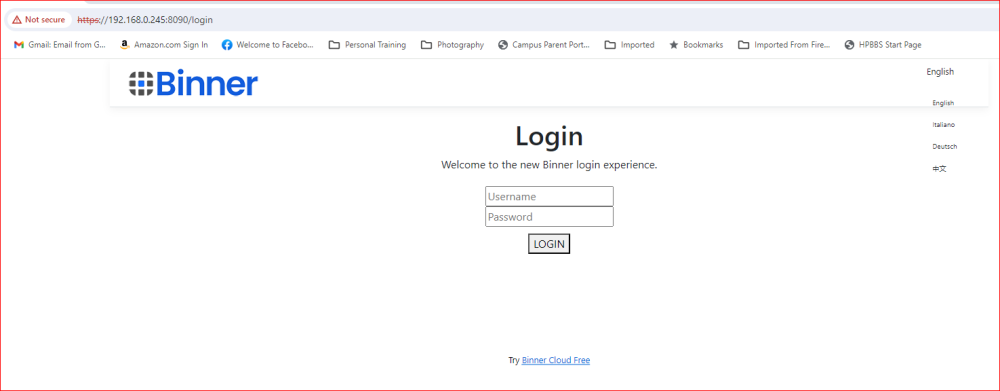1000x391 pixels.
Task: Select Italiano in the language list
Action: (944, 125)
